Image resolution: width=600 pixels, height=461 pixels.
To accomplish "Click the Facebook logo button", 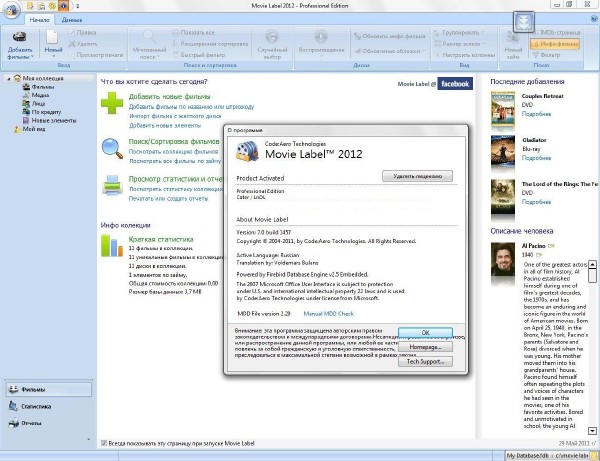I will [x=453, y=84].
